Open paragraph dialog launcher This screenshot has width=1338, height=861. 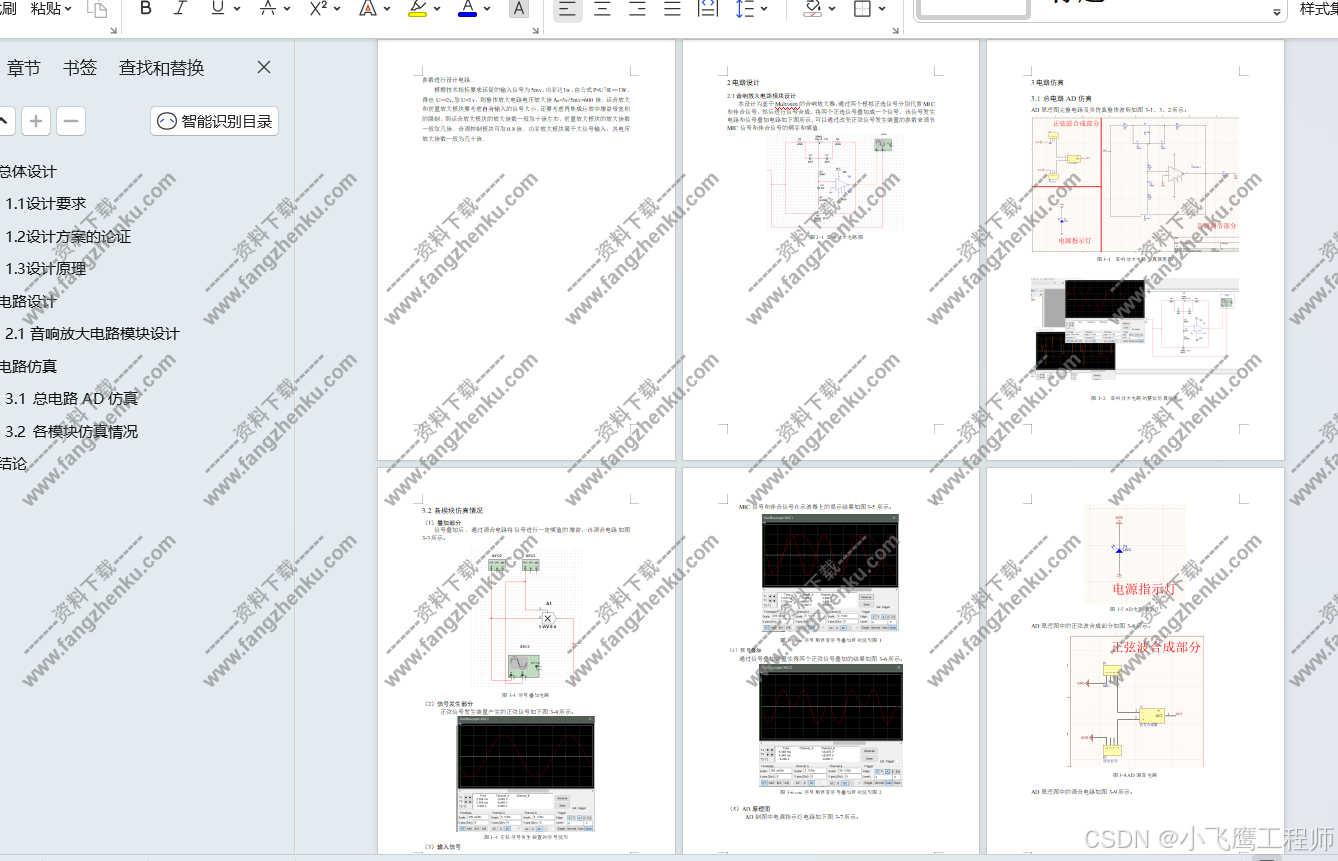coord(896,30)
